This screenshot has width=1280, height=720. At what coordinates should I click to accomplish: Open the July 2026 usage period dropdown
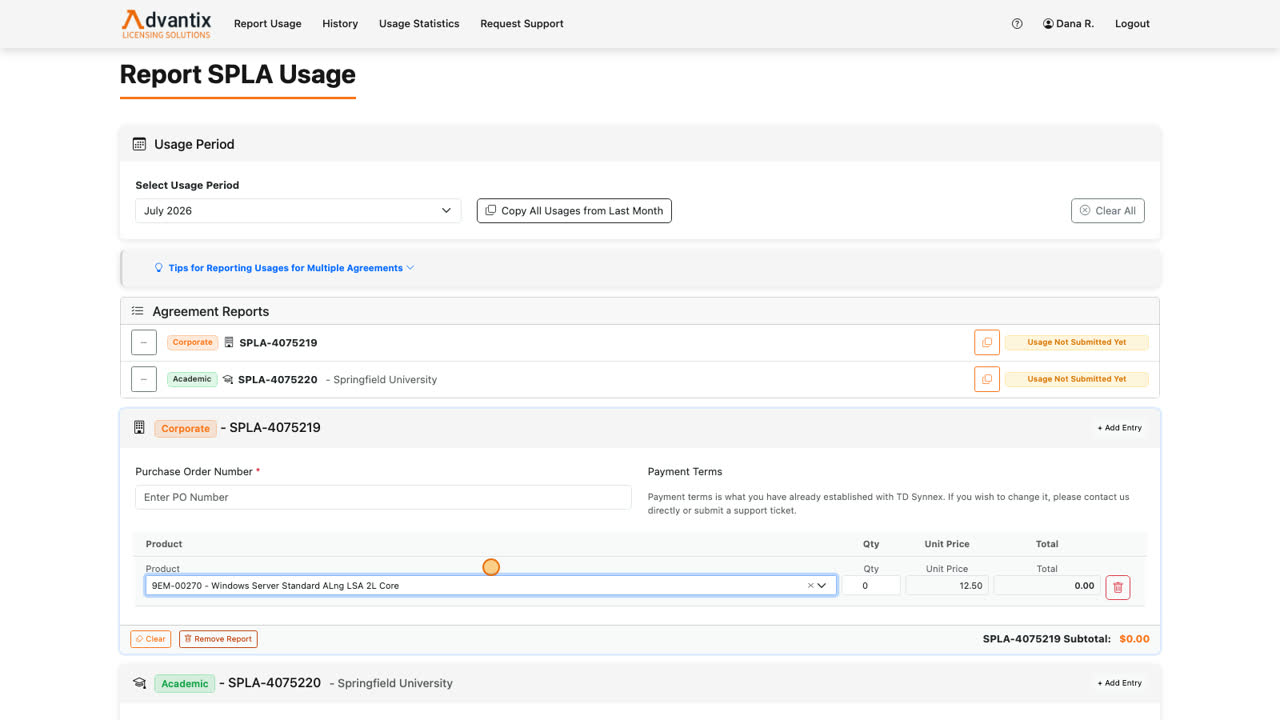click(x=298, y=211)
